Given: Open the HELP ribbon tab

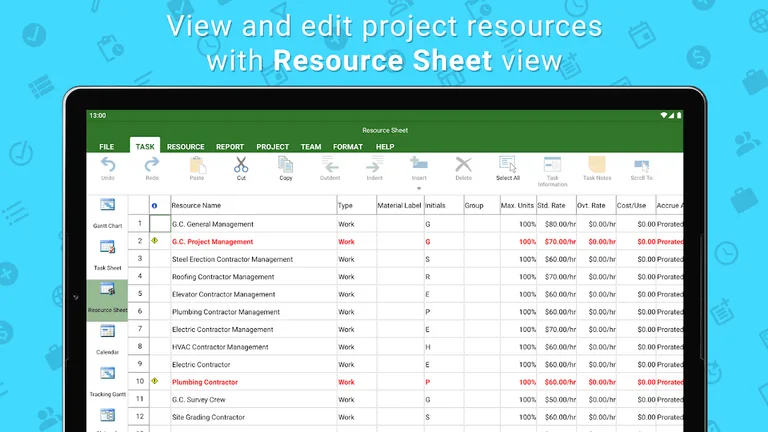Looking at the screenshot, I should tap(385, 146).
